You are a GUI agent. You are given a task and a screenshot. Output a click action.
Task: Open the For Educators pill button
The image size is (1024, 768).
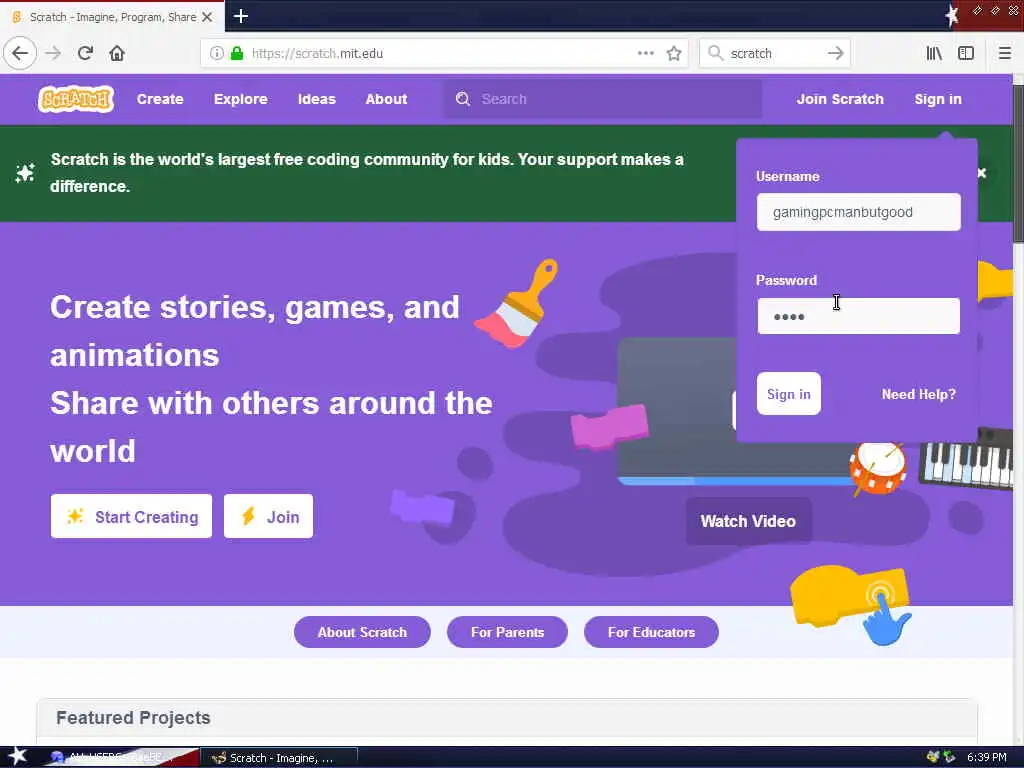pos(651,632)
